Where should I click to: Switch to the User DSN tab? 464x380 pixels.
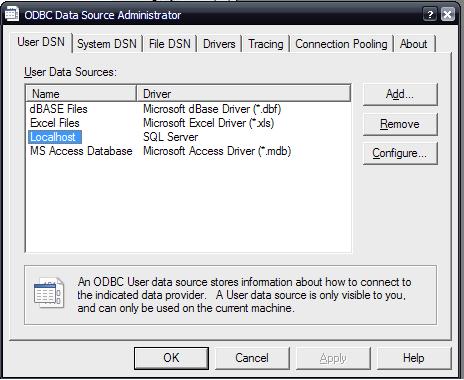pyautogui.click(x=41, y=42)
